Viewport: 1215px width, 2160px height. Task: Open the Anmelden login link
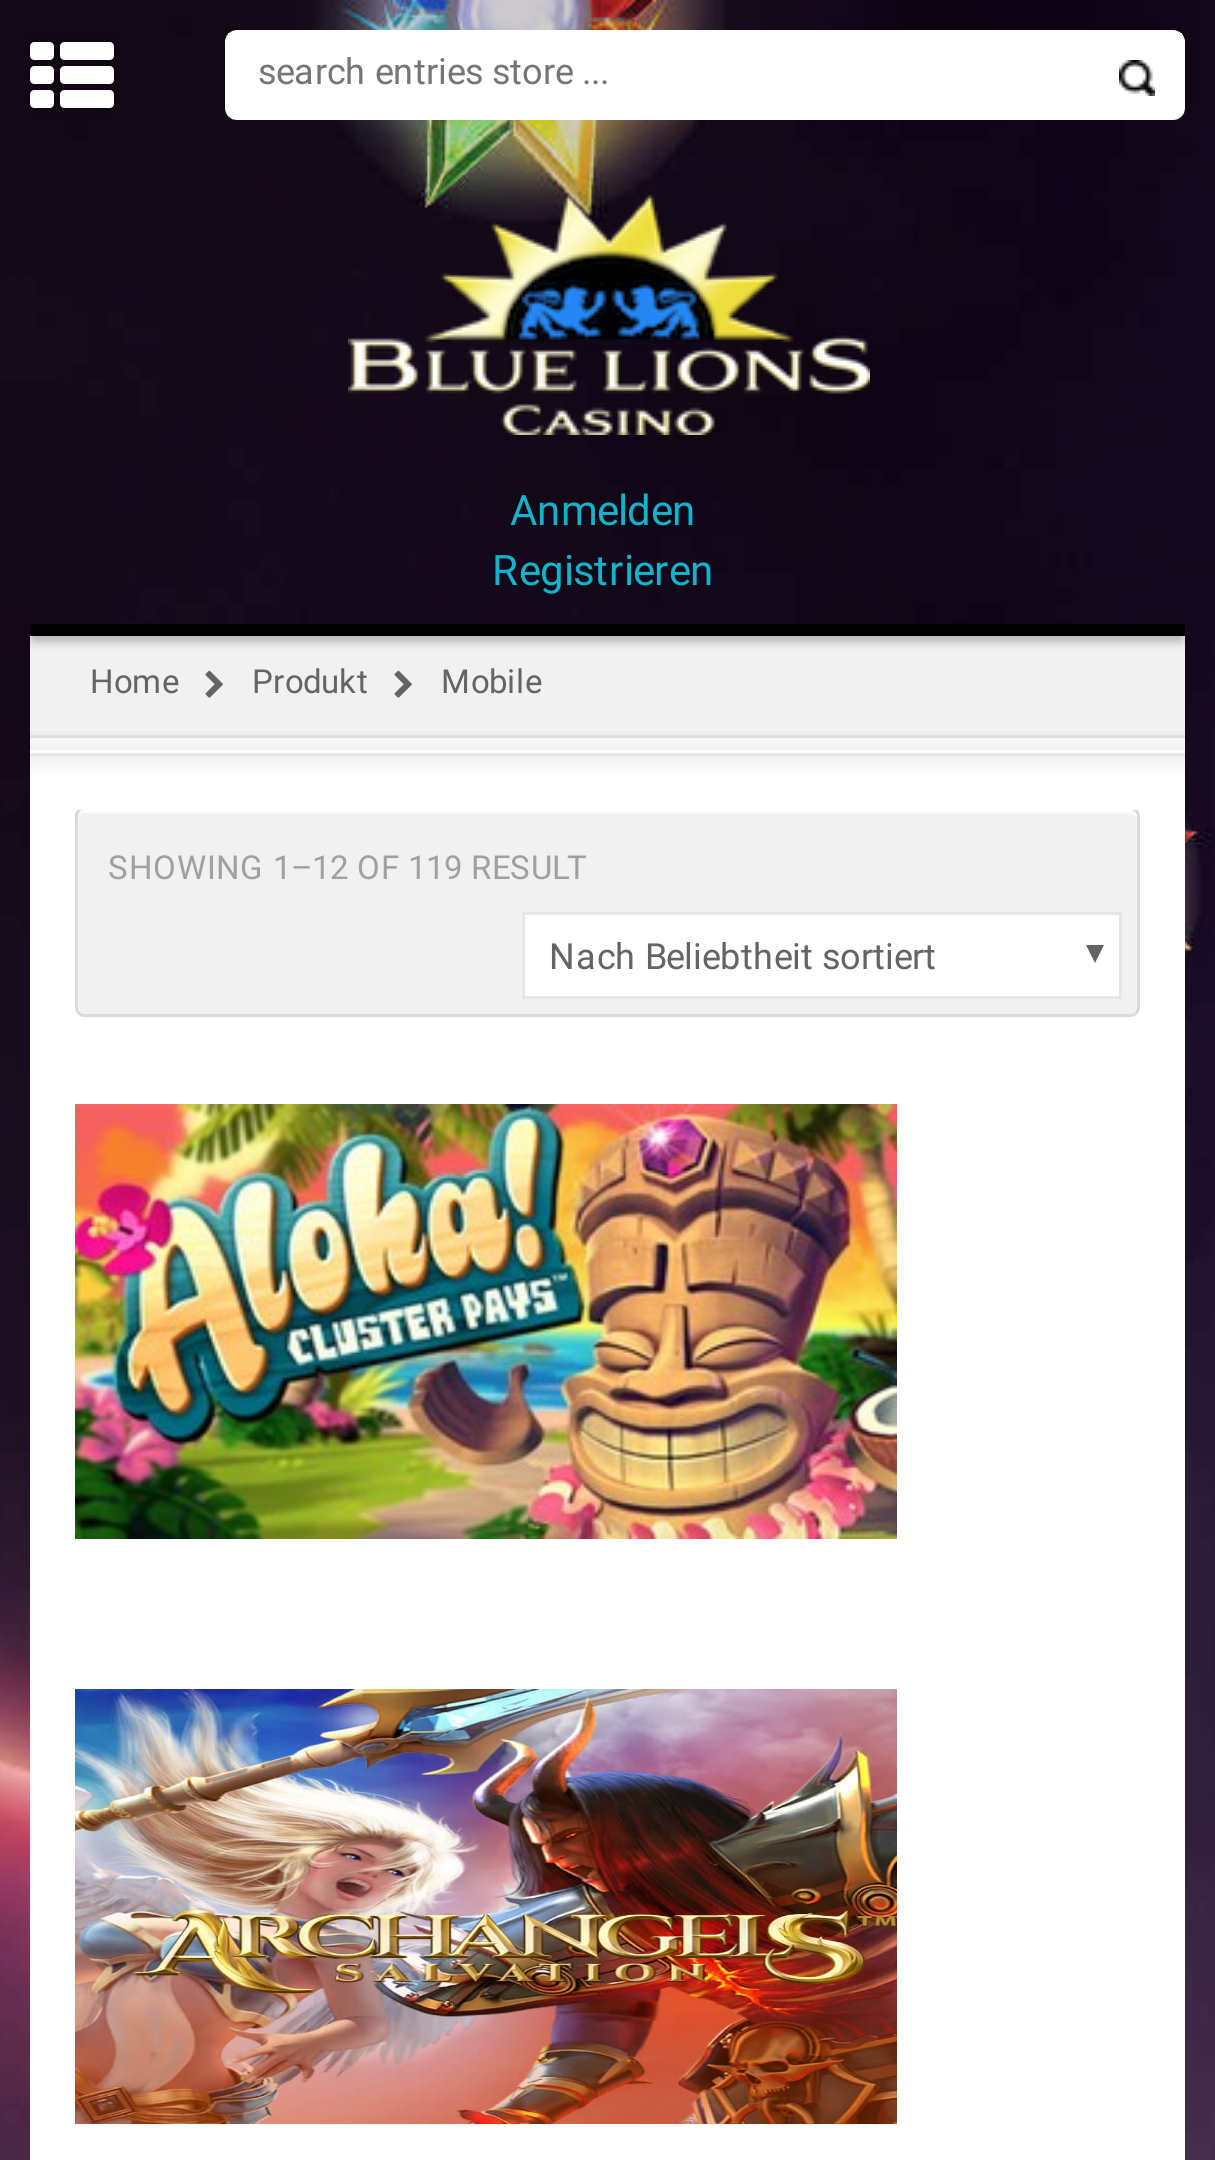coord(602,511)
